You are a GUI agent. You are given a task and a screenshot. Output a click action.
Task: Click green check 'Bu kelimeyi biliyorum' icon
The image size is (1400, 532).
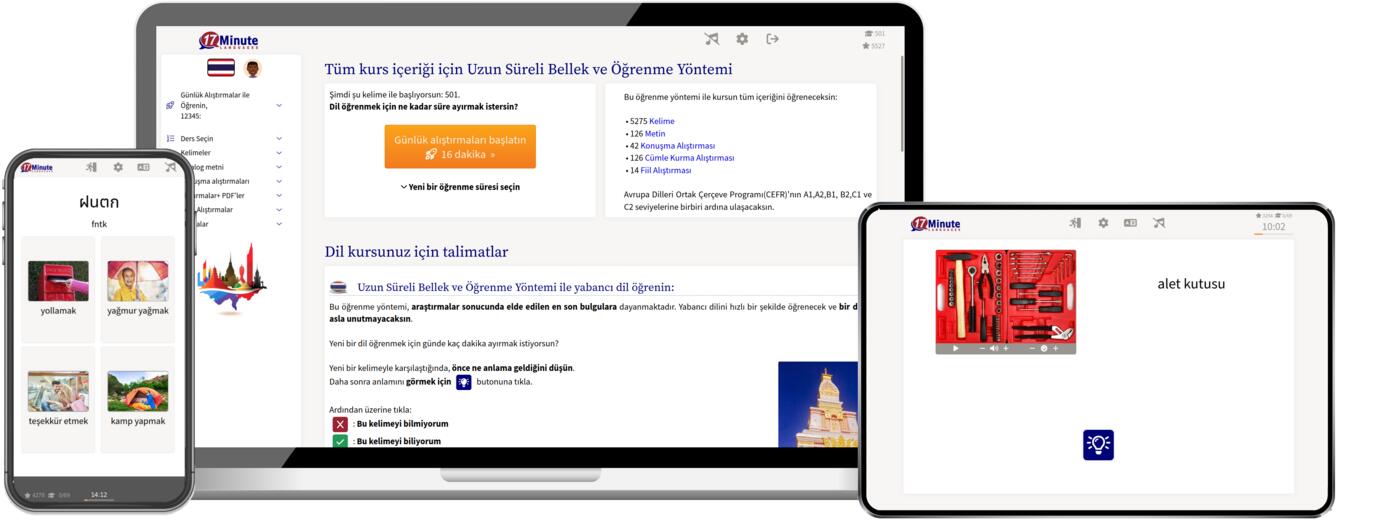pyautogui.click(x=340, y=441)
